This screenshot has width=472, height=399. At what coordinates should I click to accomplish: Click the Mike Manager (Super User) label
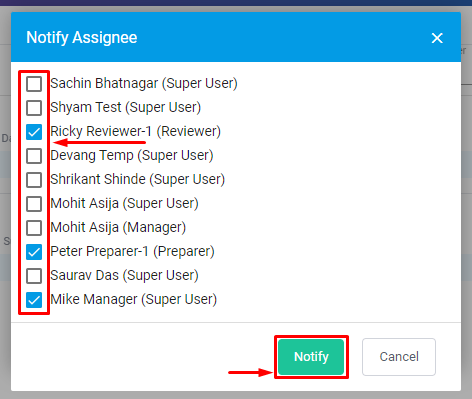coord(134,299)
